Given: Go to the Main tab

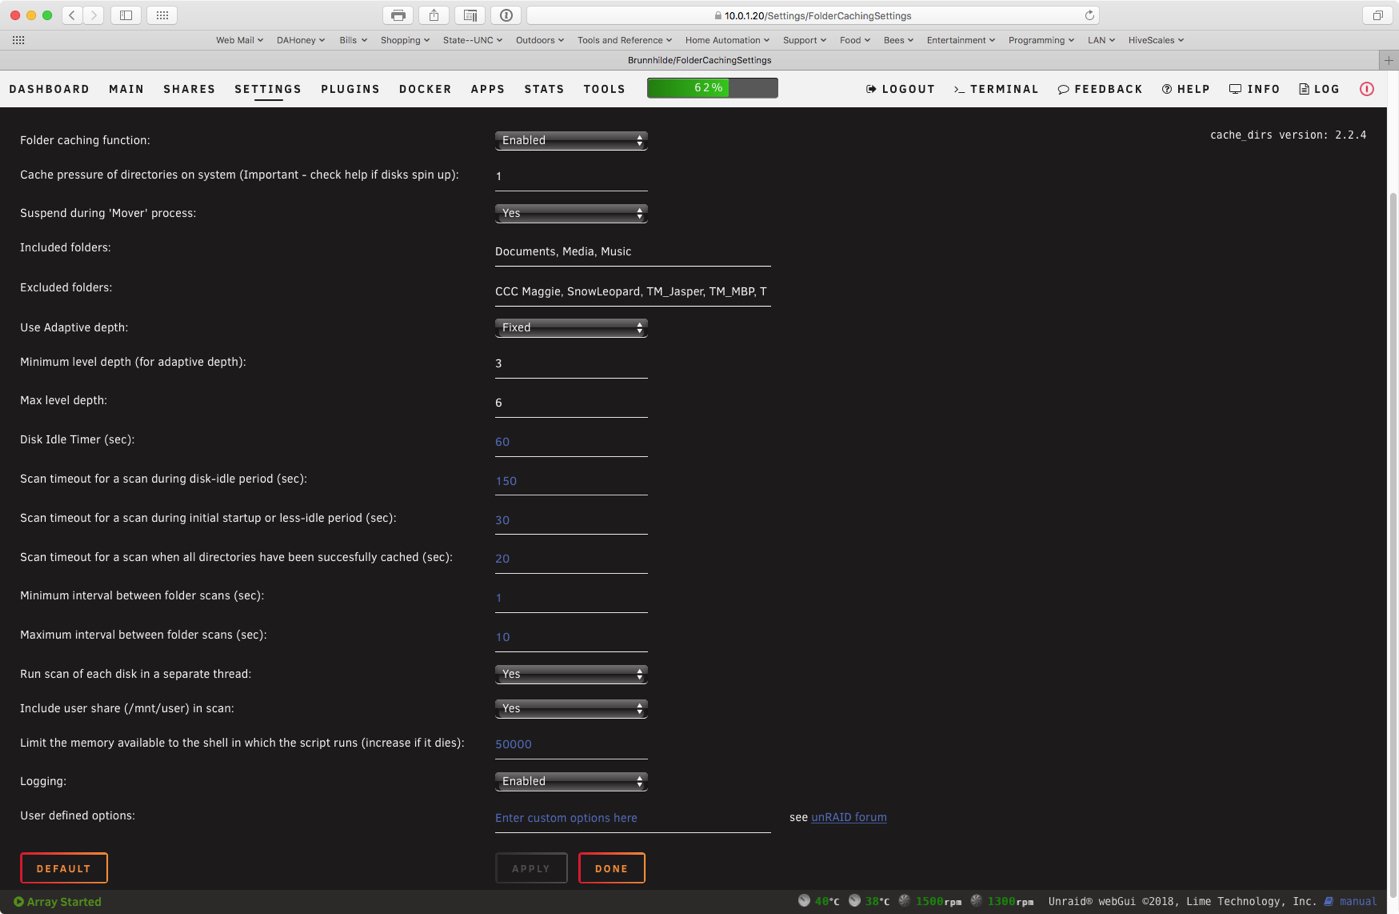Looking at the screenshot, I should point(126,89).
